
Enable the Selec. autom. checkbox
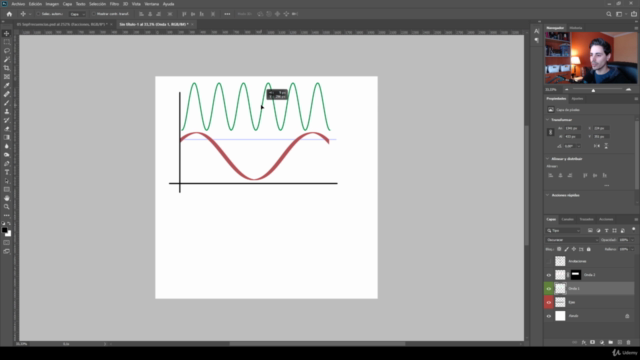tap(38, 14)
